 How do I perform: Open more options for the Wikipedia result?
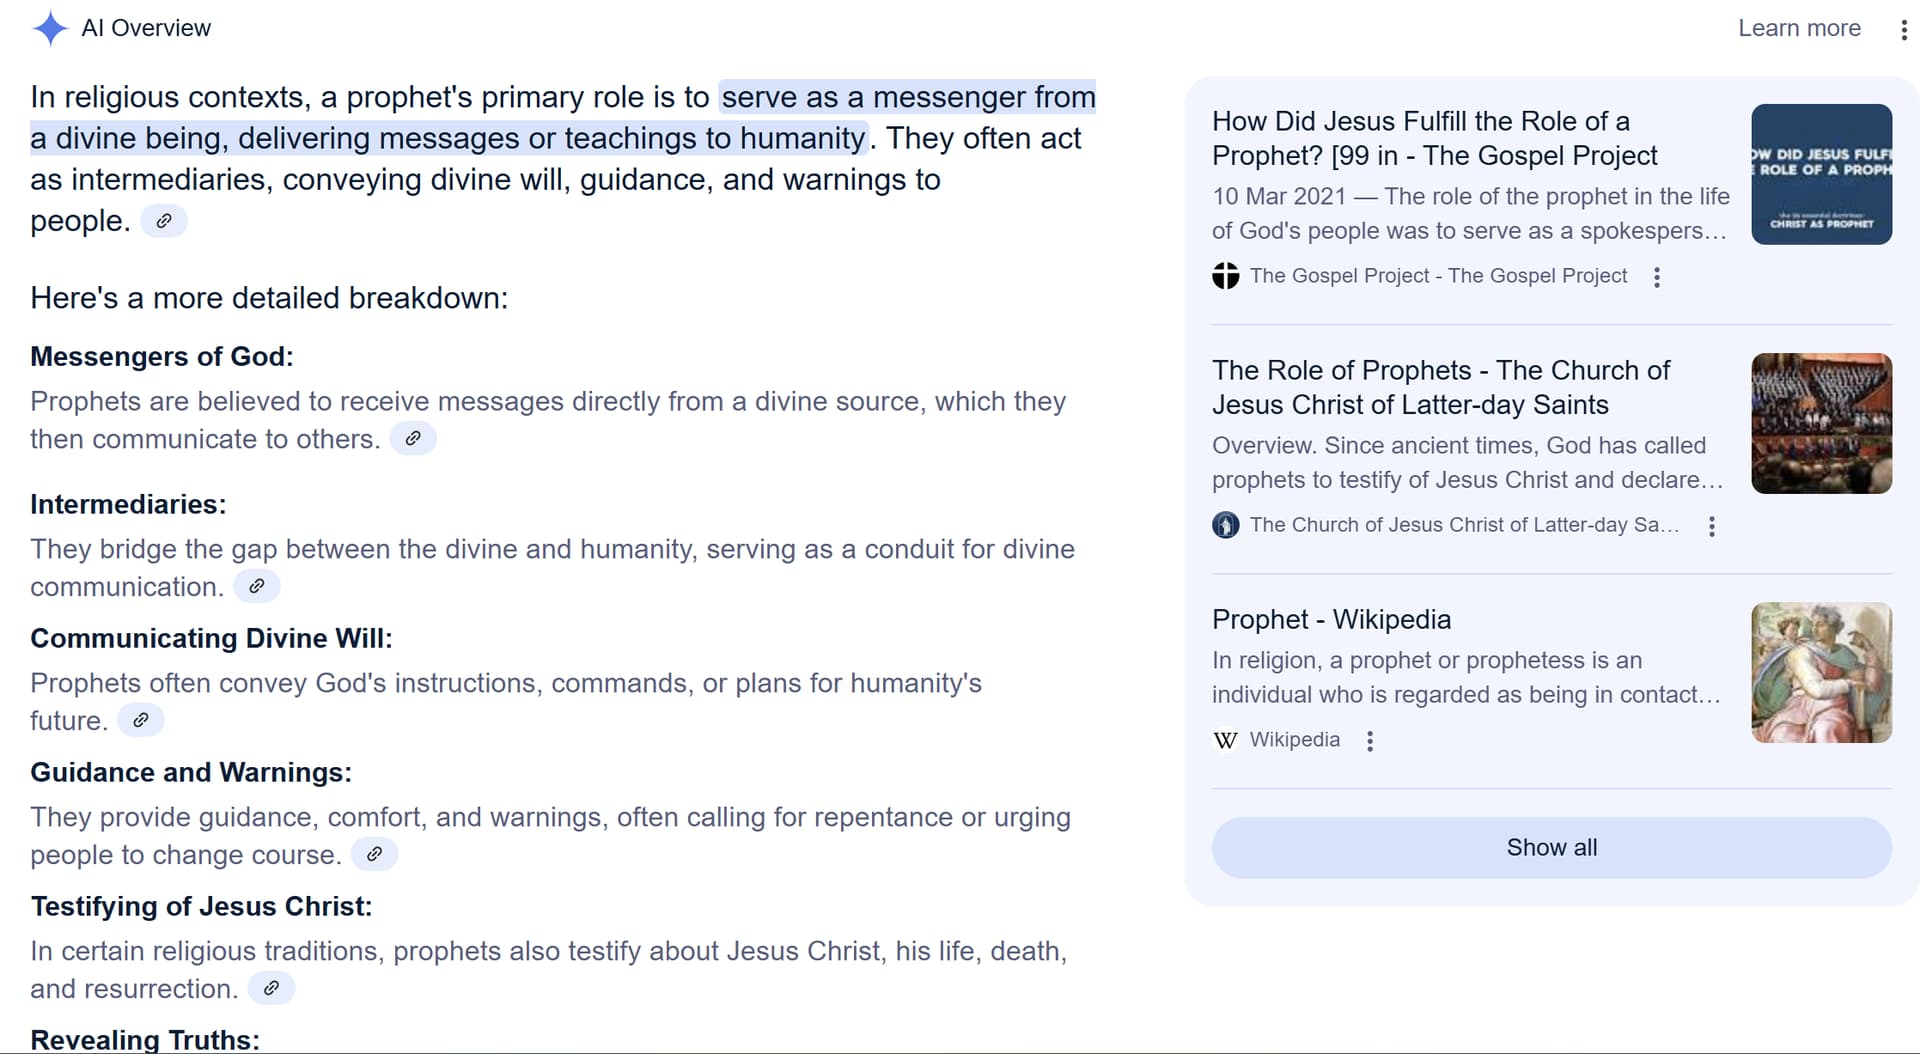pyautogui.click(x=1370, y=741)
